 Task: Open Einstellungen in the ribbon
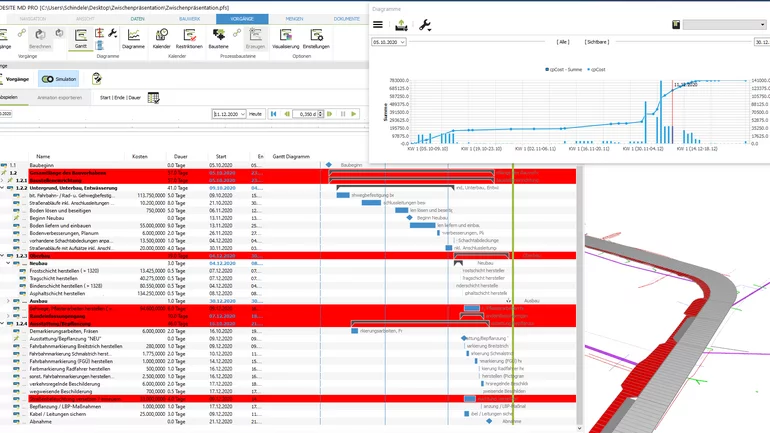[x=316, y=38]
